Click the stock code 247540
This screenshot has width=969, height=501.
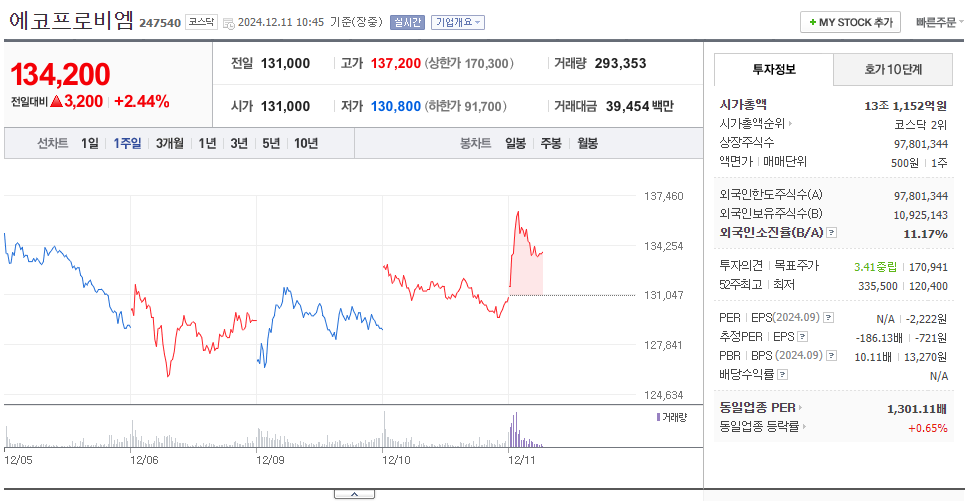point(160,23)
